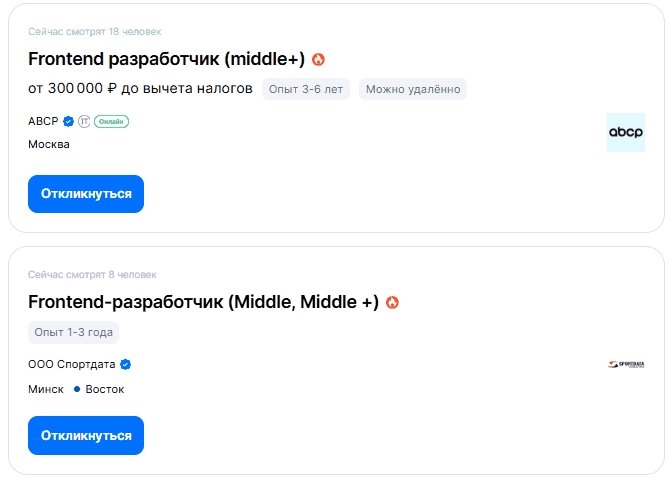669x479 pixels.
Task: Click the Восток metro station label
Action: [x=105, y=389]
